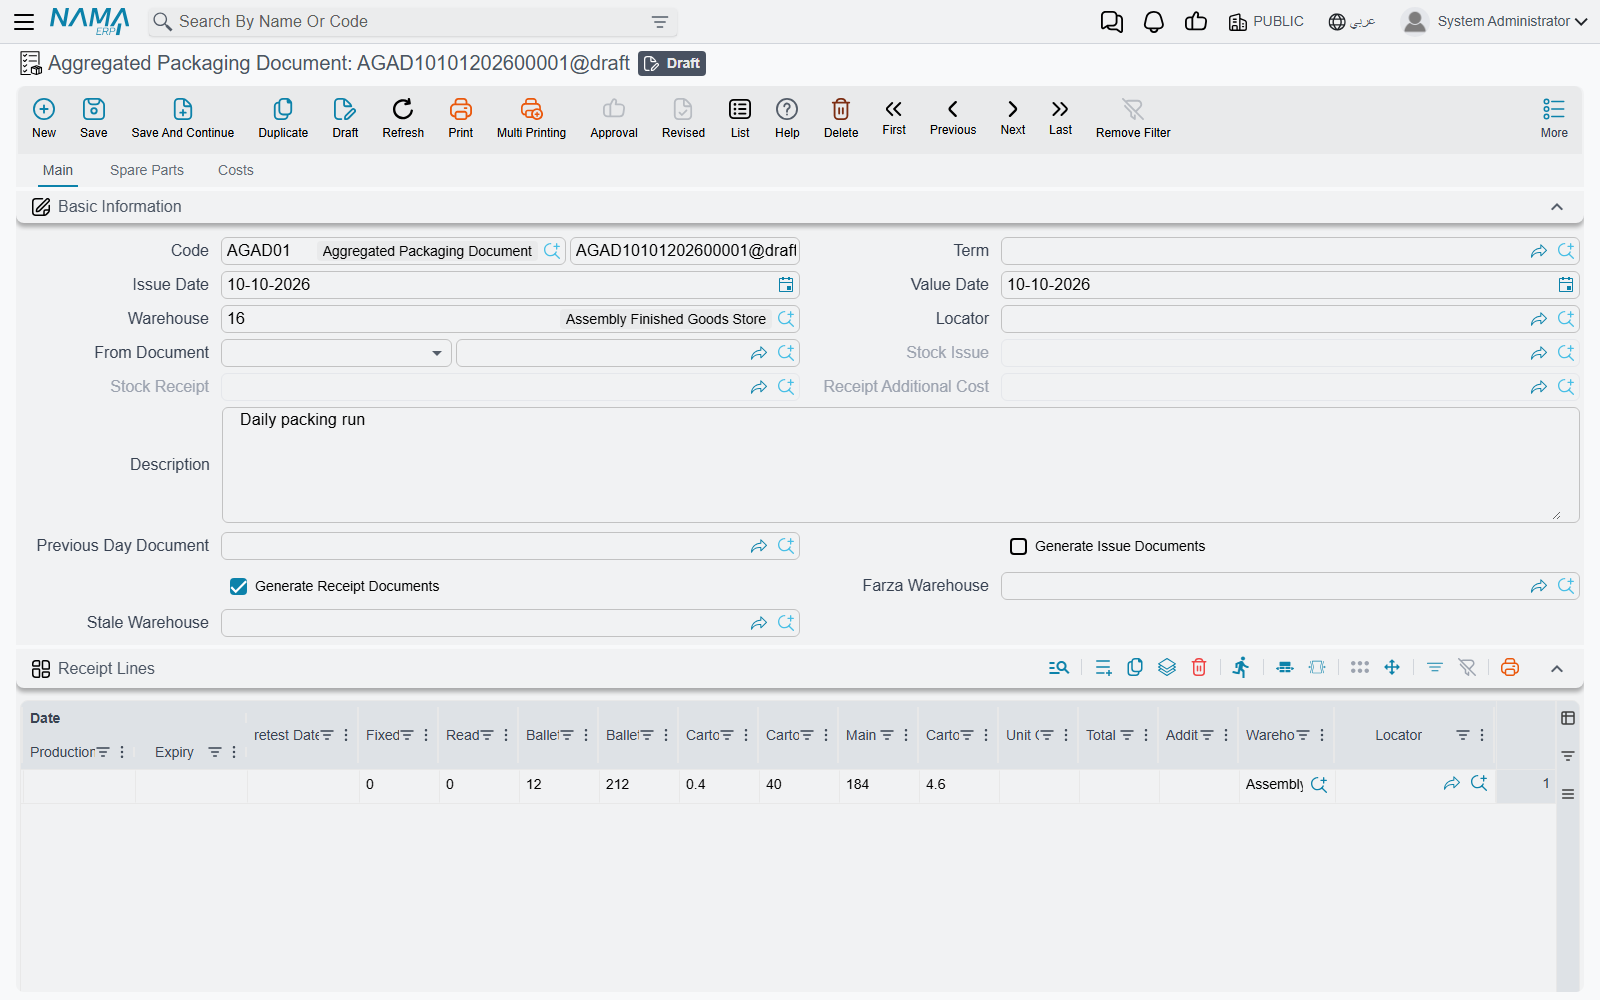Viewport: 1600px width, 1000px height.
Task: Select the Main tab
Action: (x=58, y=170)
